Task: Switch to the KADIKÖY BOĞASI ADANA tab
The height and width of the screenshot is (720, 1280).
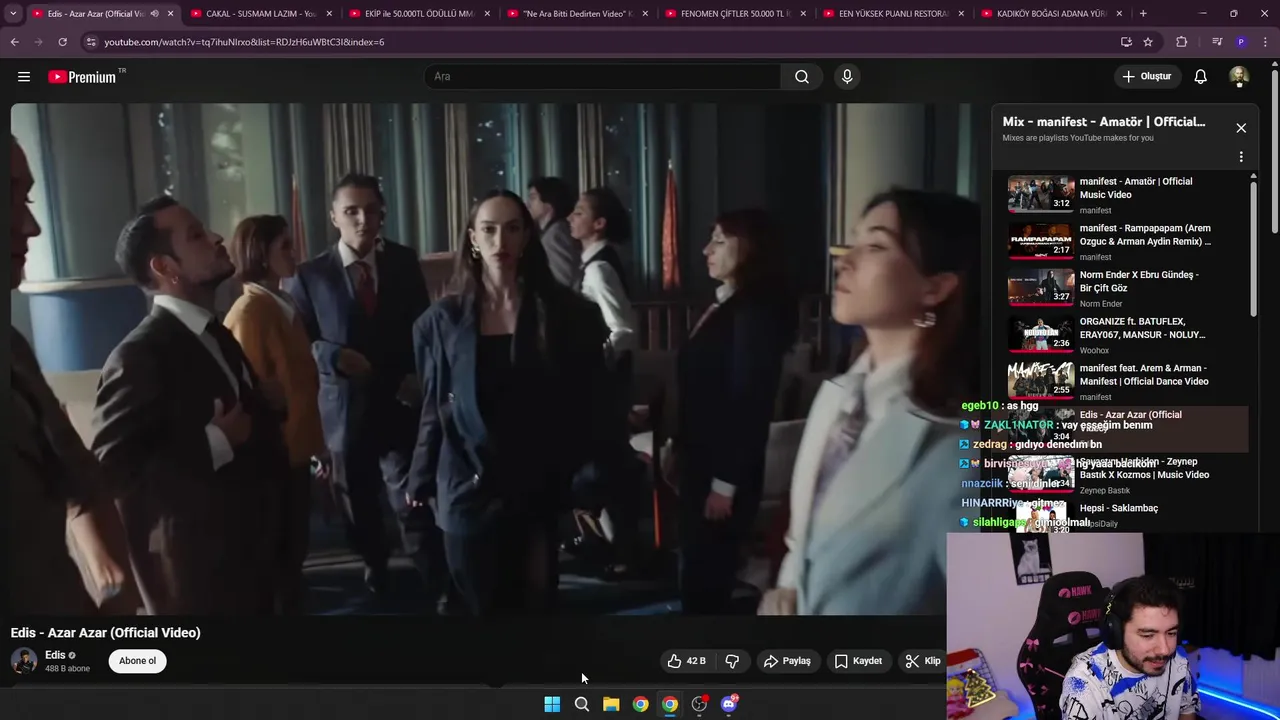Action: pyautogui.click(x=1051, y=14)
